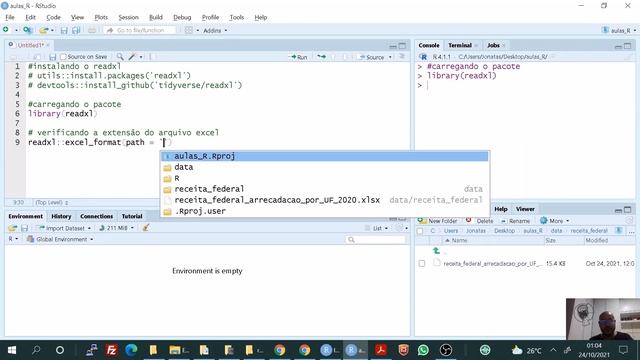This screenshot has width=640, height=360.
Task: Check the receita_federal_arrecadacao file checkbox
Action: tap(422, 263)
